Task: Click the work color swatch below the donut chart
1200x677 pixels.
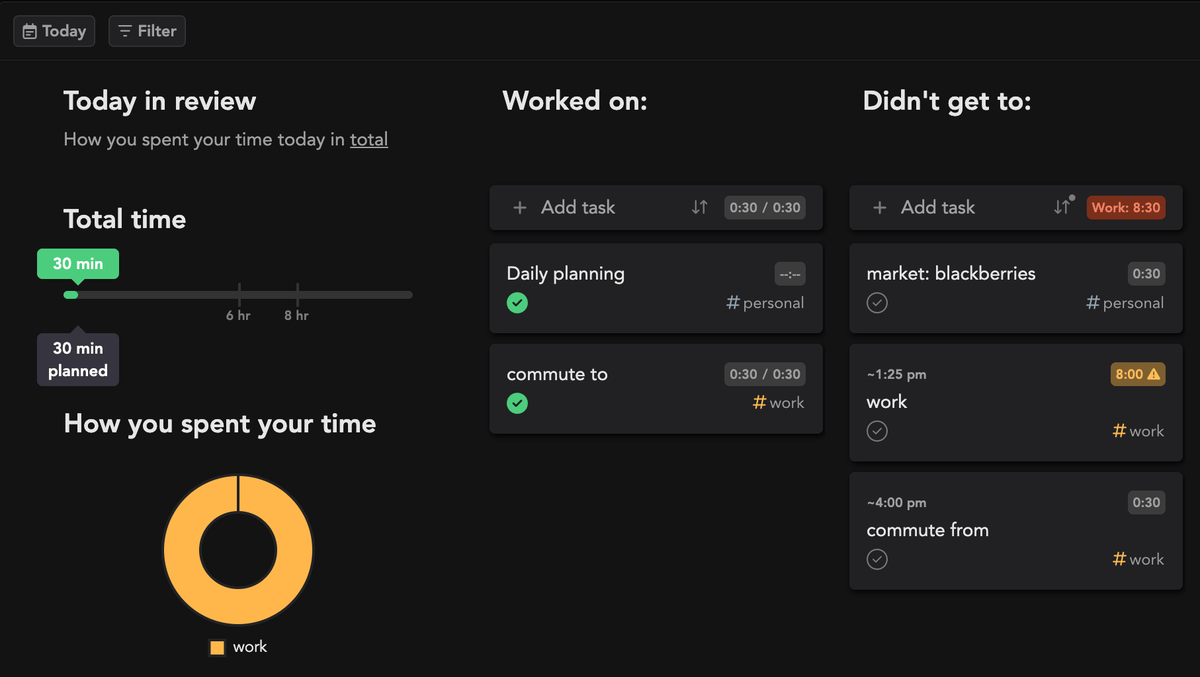Action: pyautogui.click(x=216, y=647)
